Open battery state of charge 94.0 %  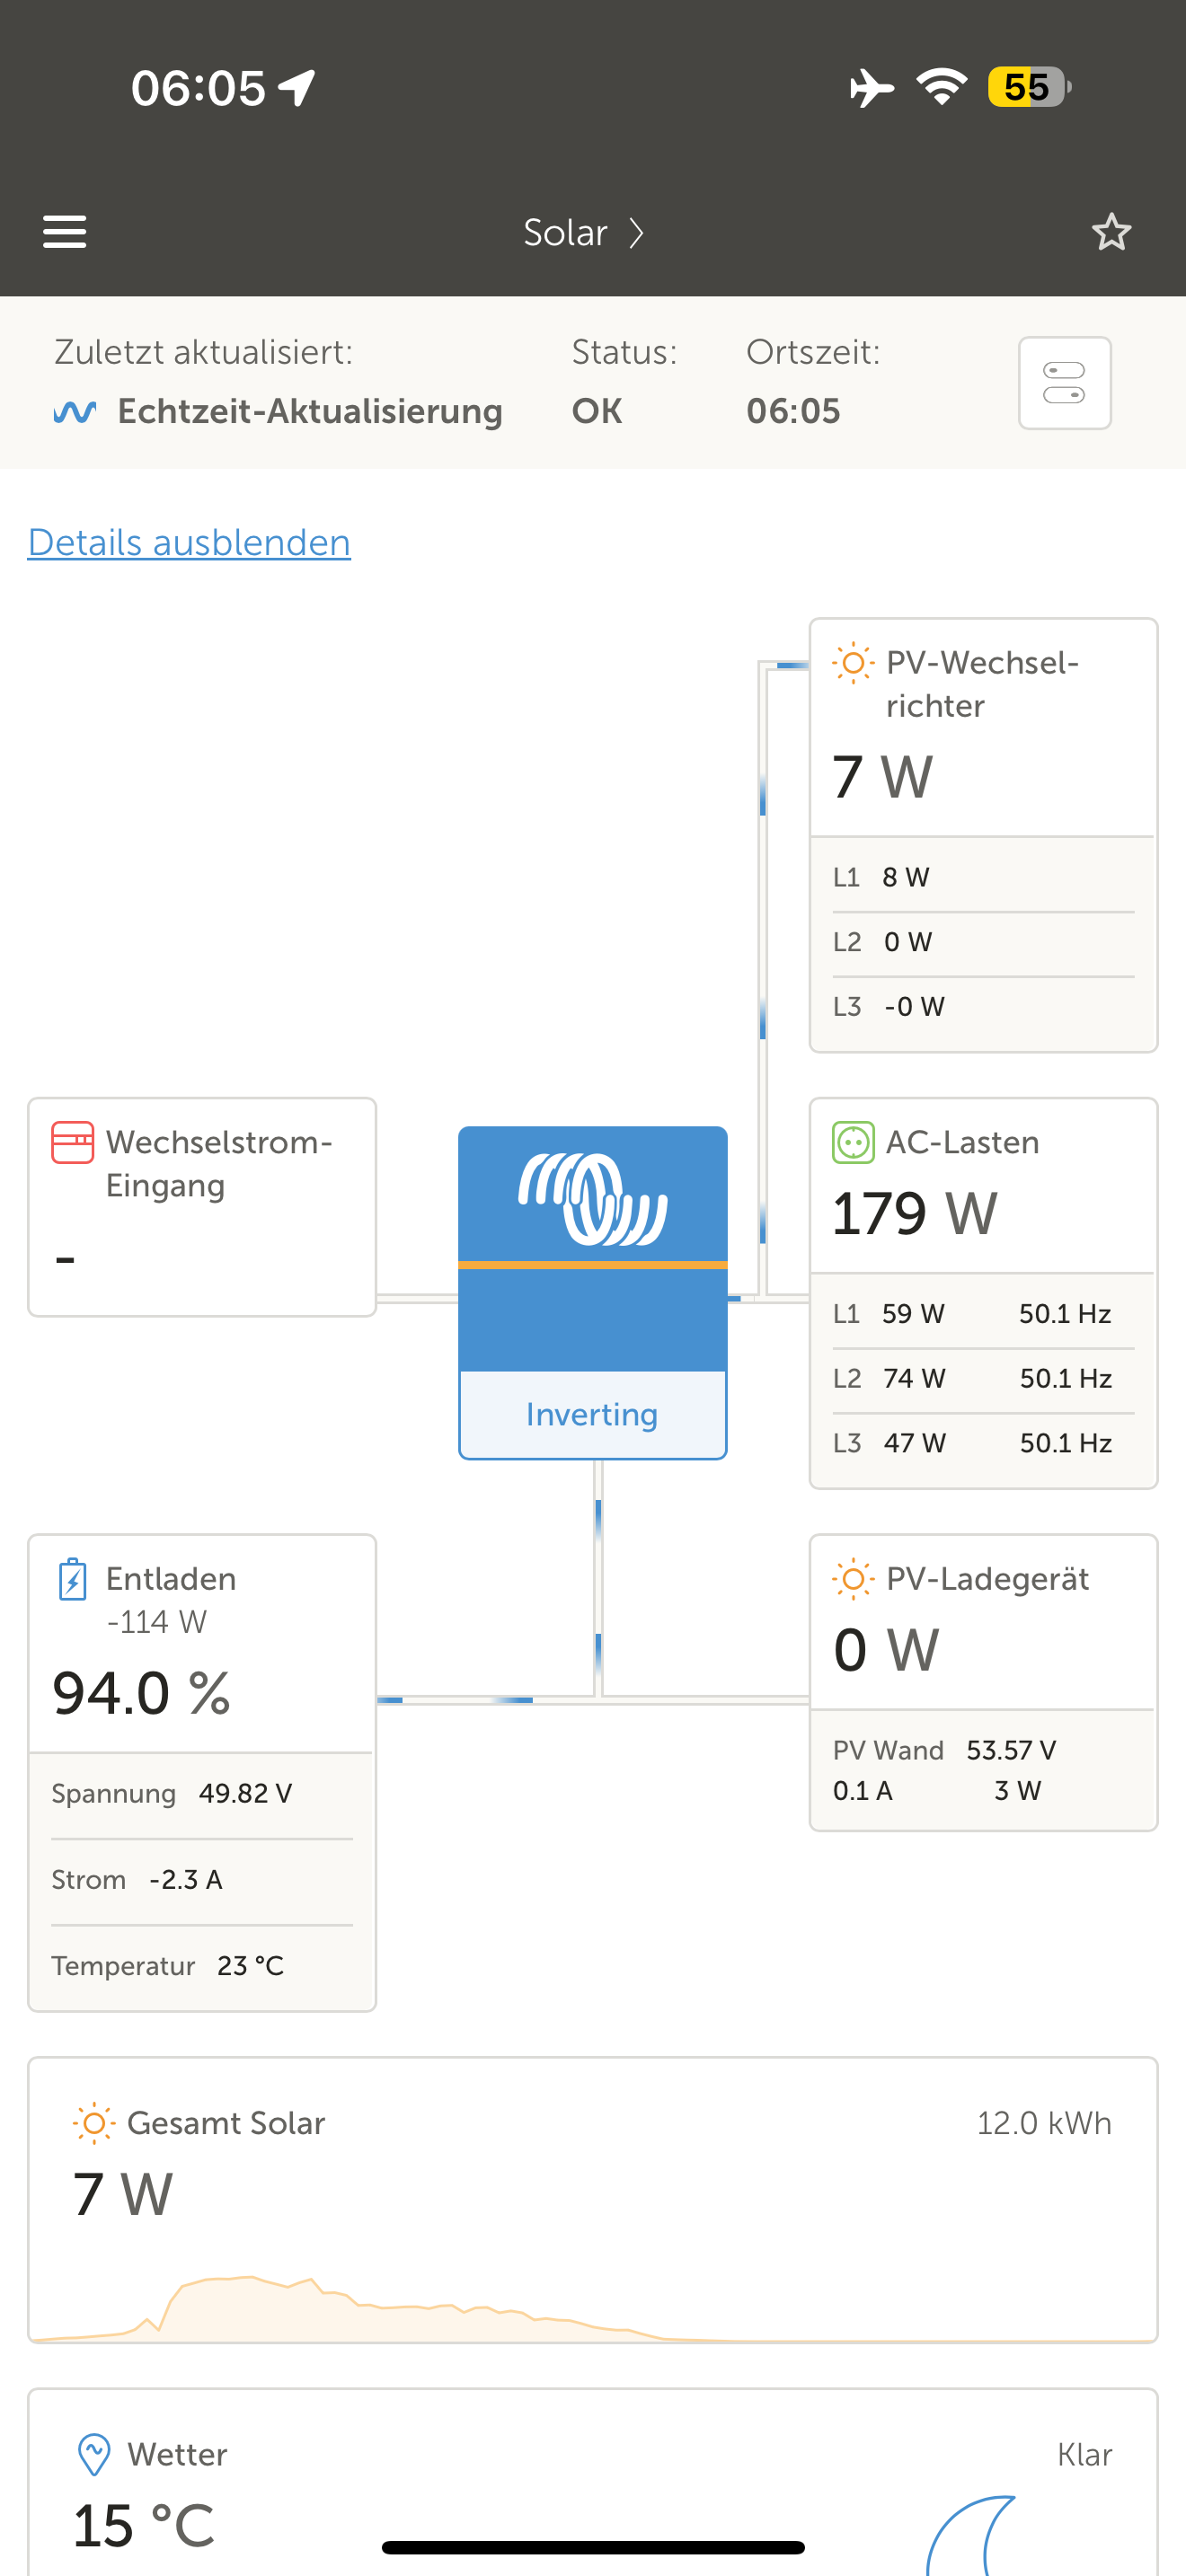point(141,1693)
